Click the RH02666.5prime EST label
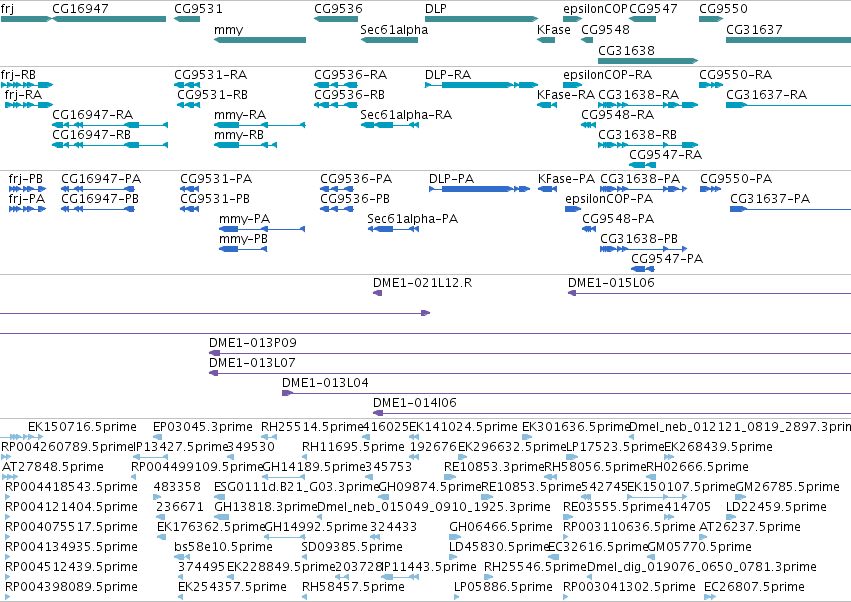 pyautogui.click(x=697, y=467)
